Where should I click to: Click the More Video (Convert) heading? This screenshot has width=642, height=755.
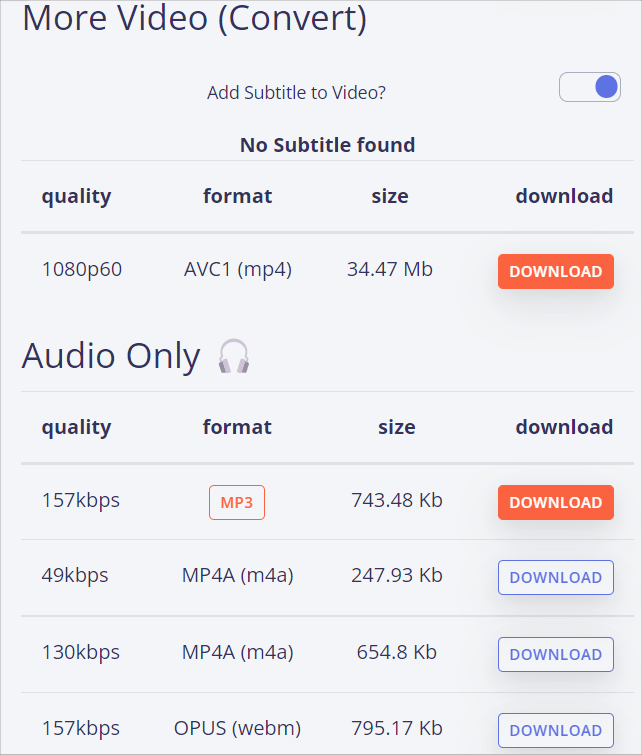(195, 18)
